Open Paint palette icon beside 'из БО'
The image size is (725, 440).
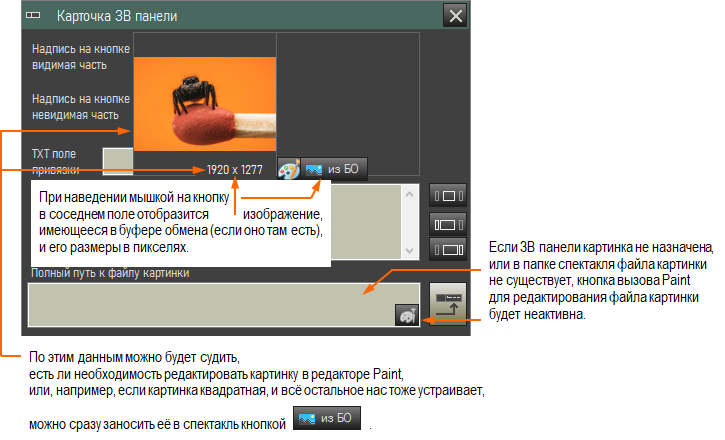[289, 169]
